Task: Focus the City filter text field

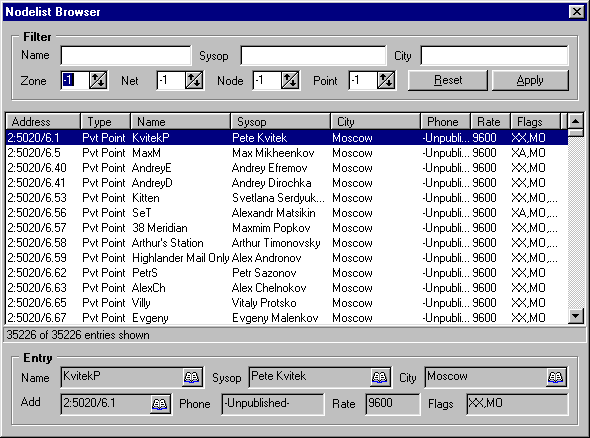Action: pos(494,56)
